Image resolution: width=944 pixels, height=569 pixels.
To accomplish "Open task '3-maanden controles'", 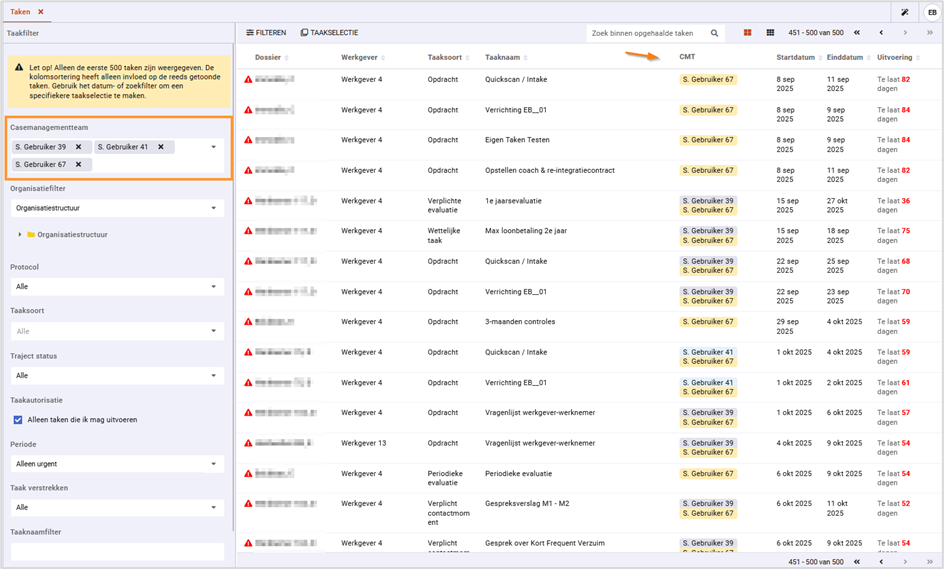I will (x=520, y=322).
